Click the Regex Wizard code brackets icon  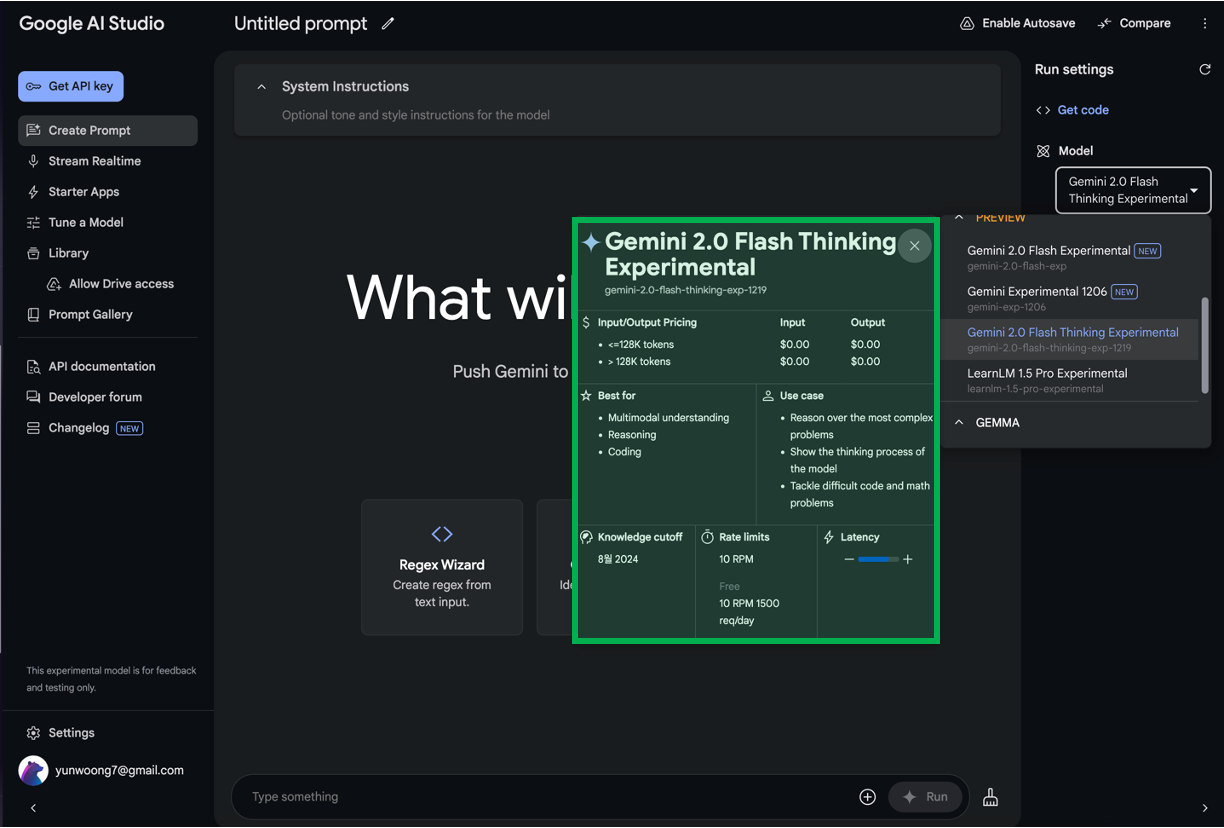pyautogui.click(x=442, y=534)
